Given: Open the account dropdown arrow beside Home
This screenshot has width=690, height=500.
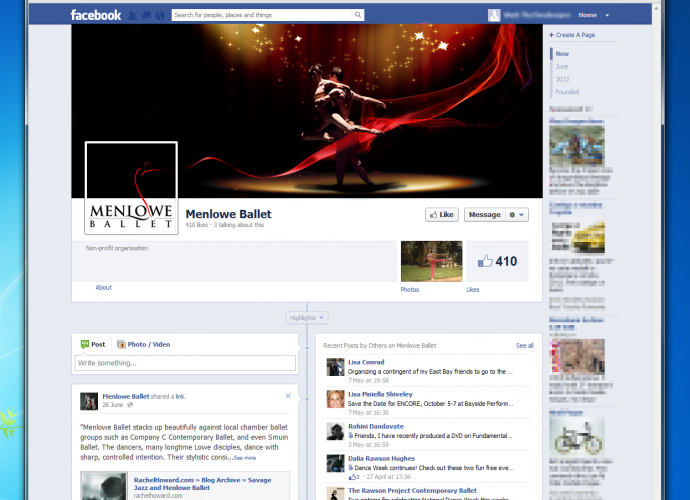Looking at the screenshot, I should click(607, 15).
